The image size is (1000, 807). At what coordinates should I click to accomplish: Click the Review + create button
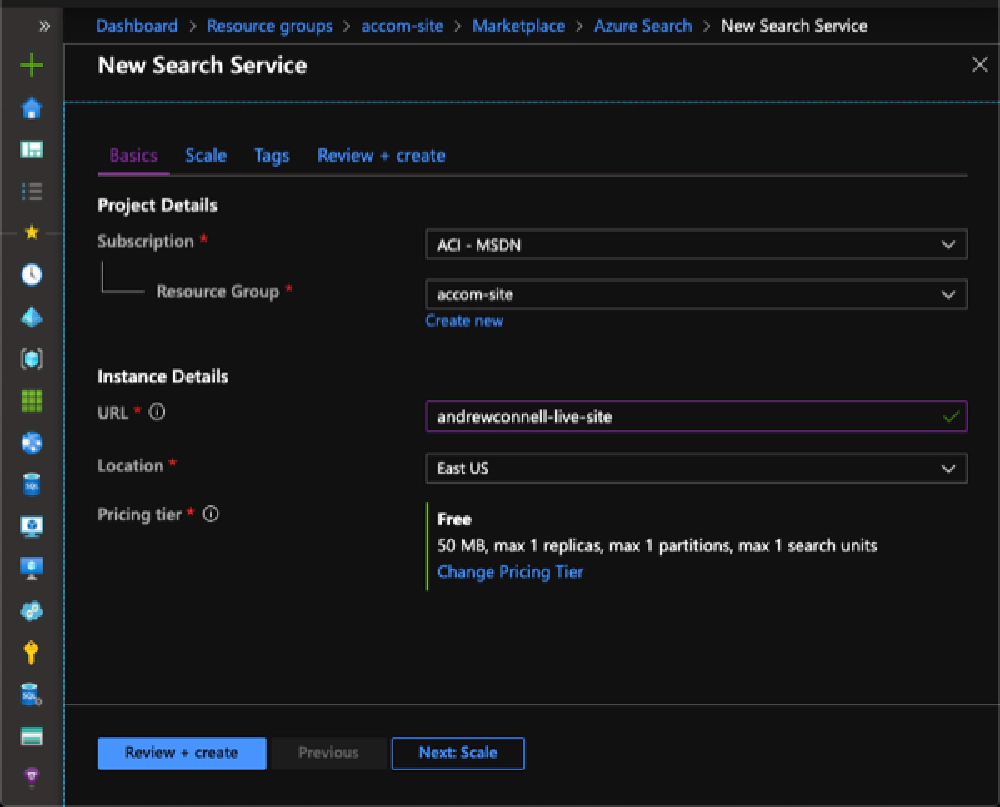click(181, 753)
